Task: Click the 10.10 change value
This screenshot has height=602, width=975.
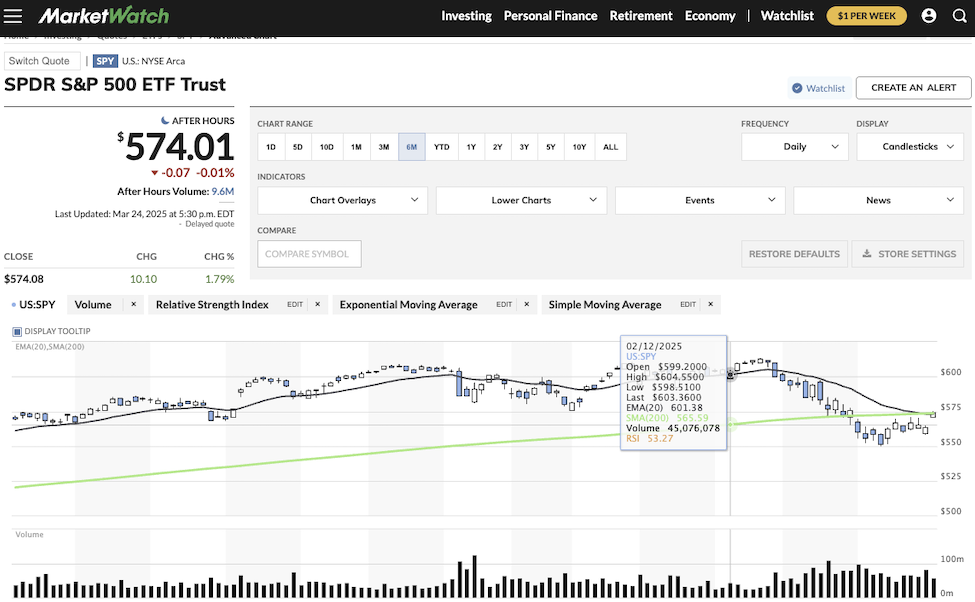Action: 143,279
